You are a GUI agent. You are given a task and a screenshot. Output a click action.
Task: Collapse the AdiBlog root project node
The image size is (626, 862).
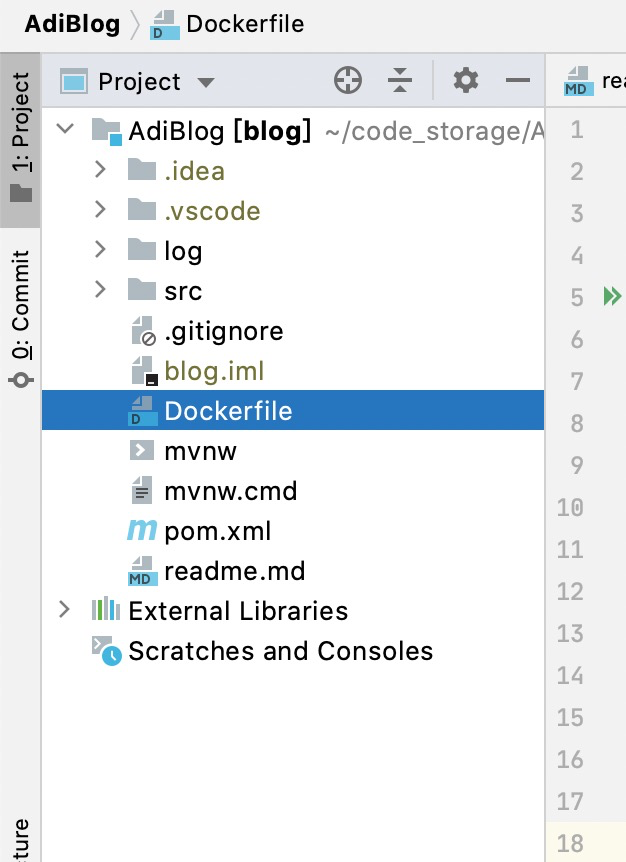click(65, 130)
